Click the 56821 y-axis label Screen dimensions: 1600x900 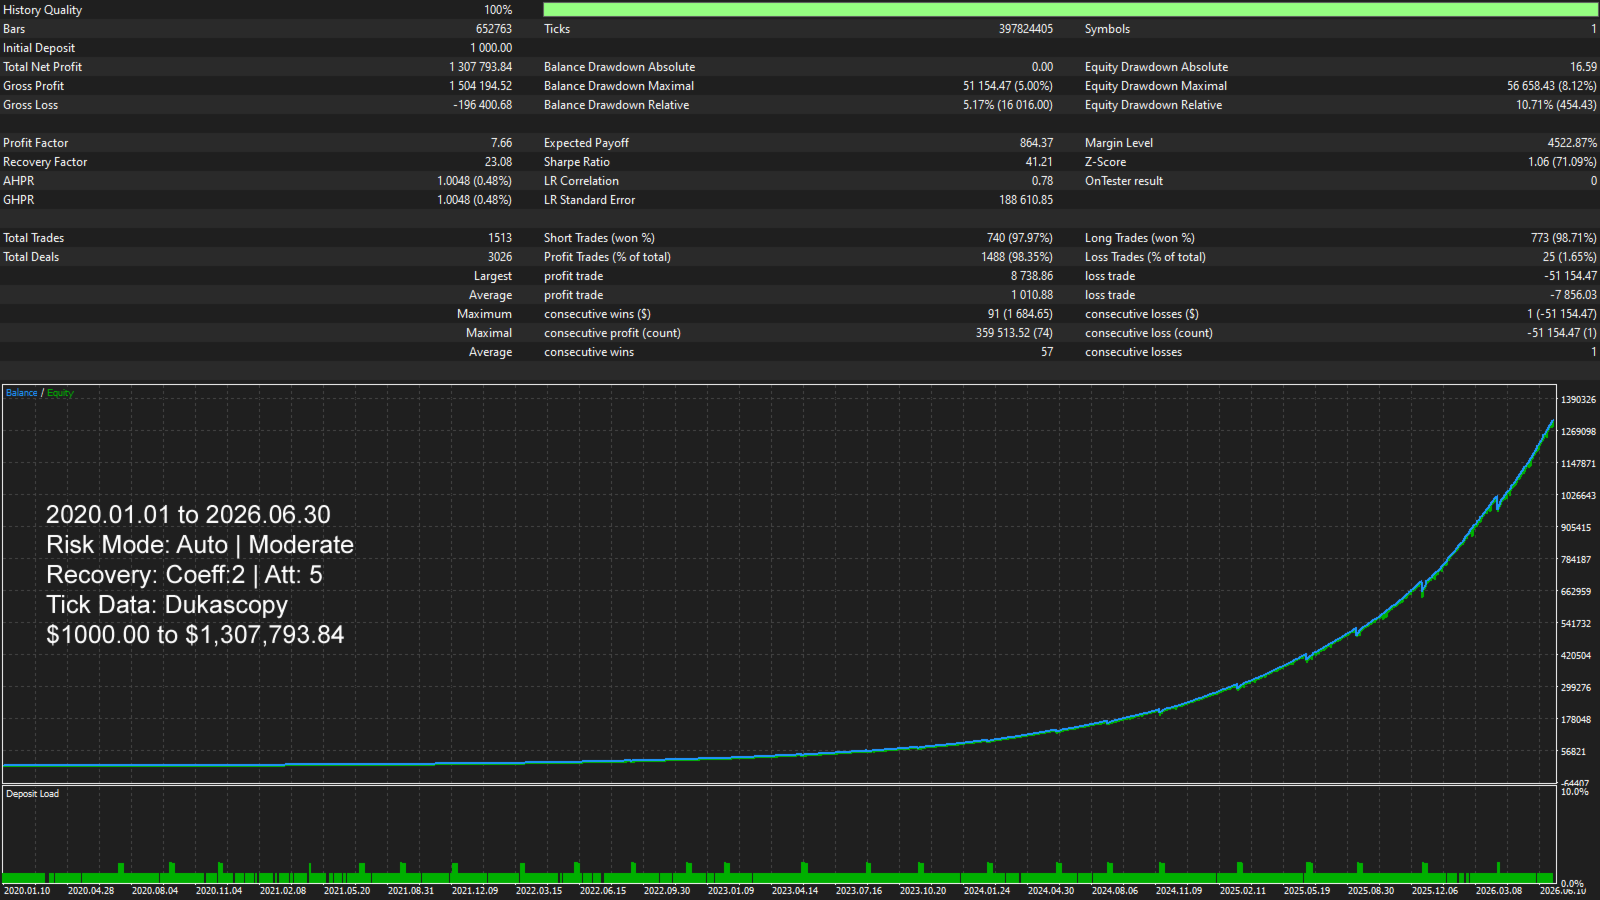tap(1573, 752)
